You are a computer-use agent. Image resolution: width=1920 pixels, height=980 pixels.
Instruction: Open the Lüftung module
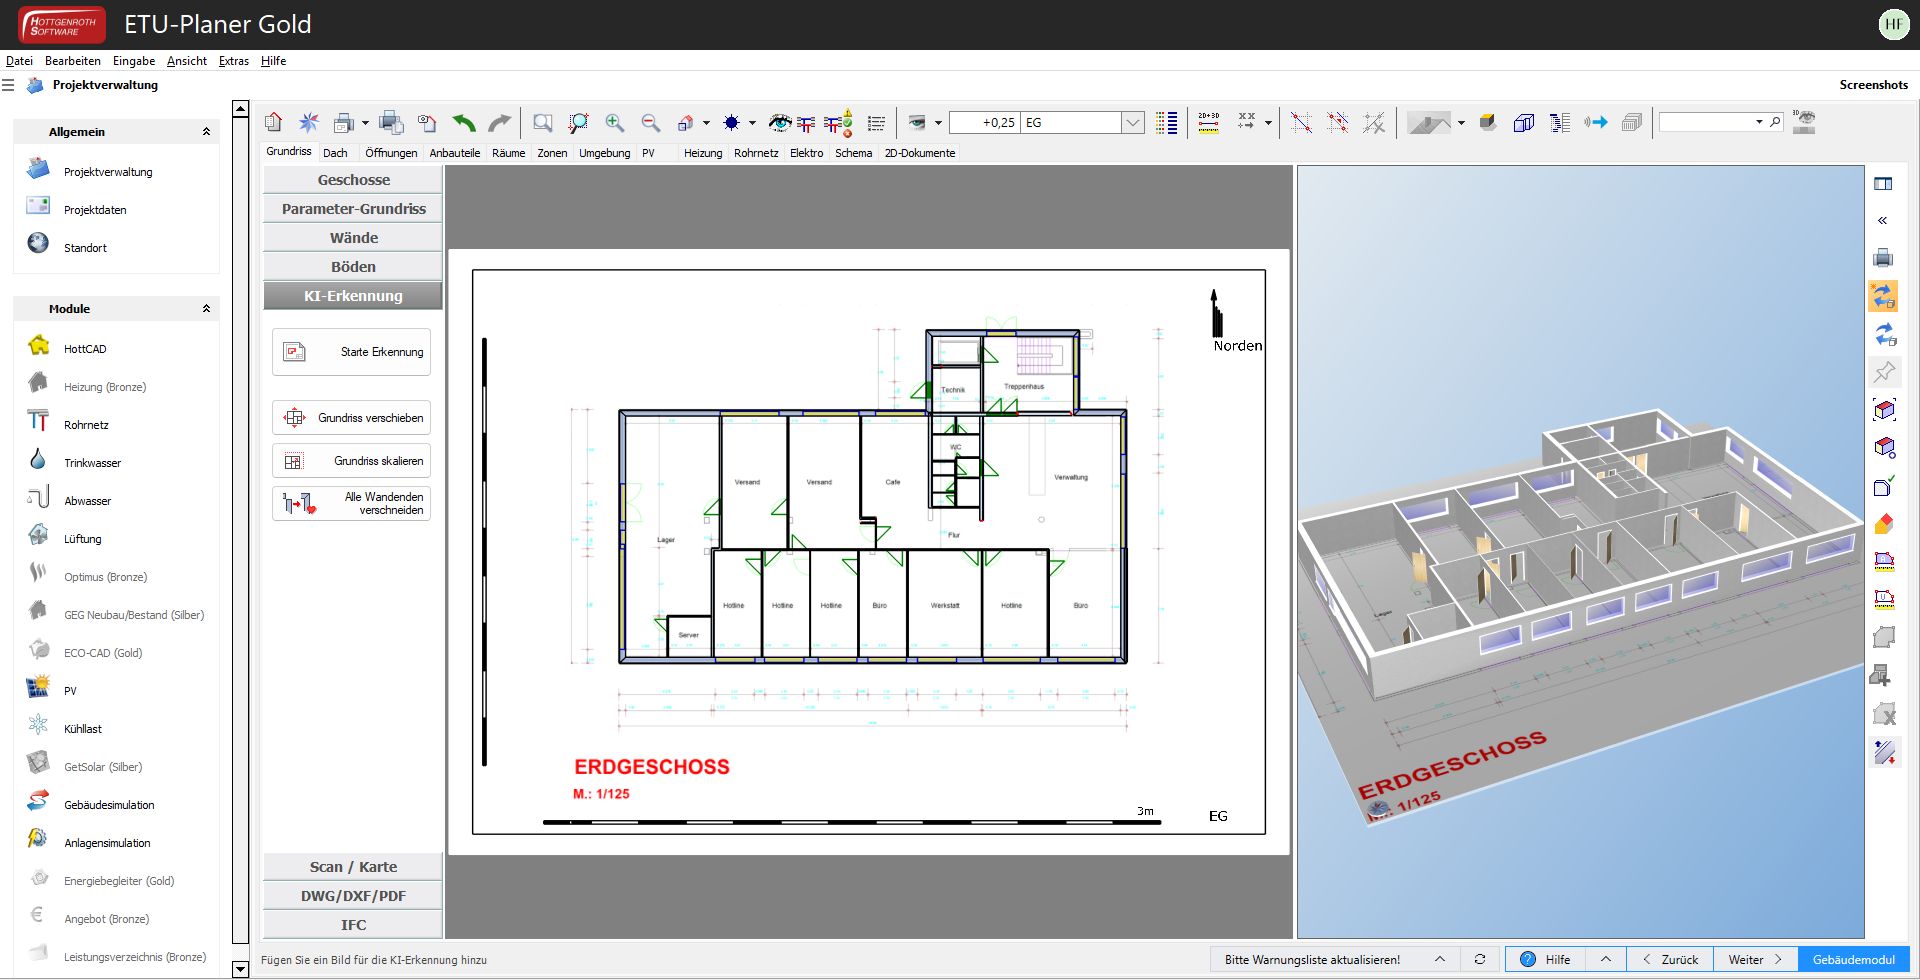82,539
